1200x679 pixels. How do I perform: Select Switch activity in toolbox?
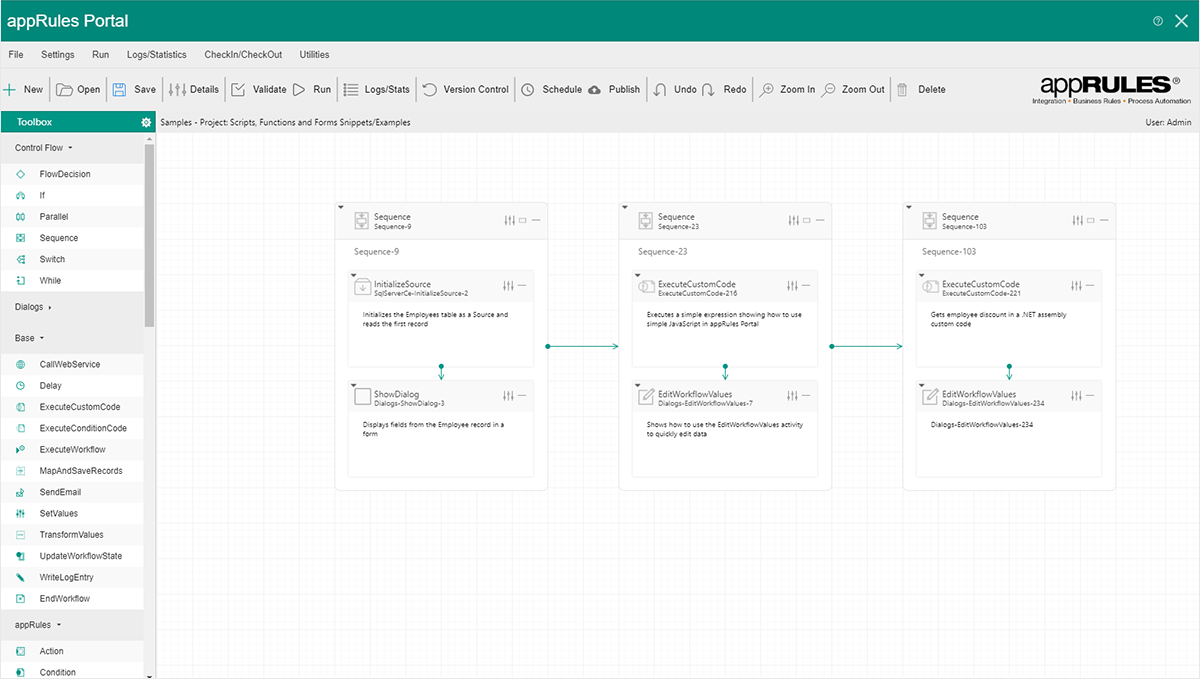tap(72, 259)
